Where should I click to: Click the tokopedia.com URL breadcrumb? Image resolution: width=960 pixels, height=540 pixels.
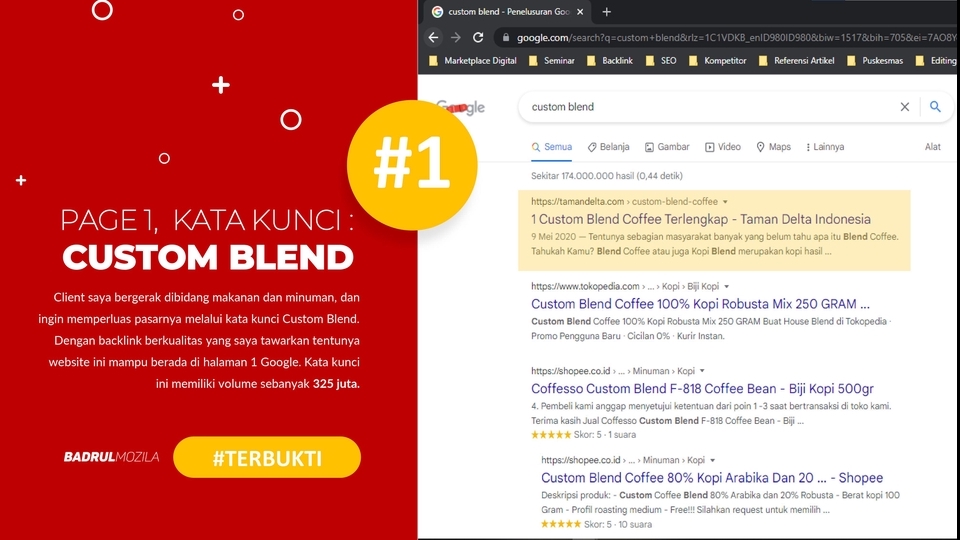(x=624, y=286)
